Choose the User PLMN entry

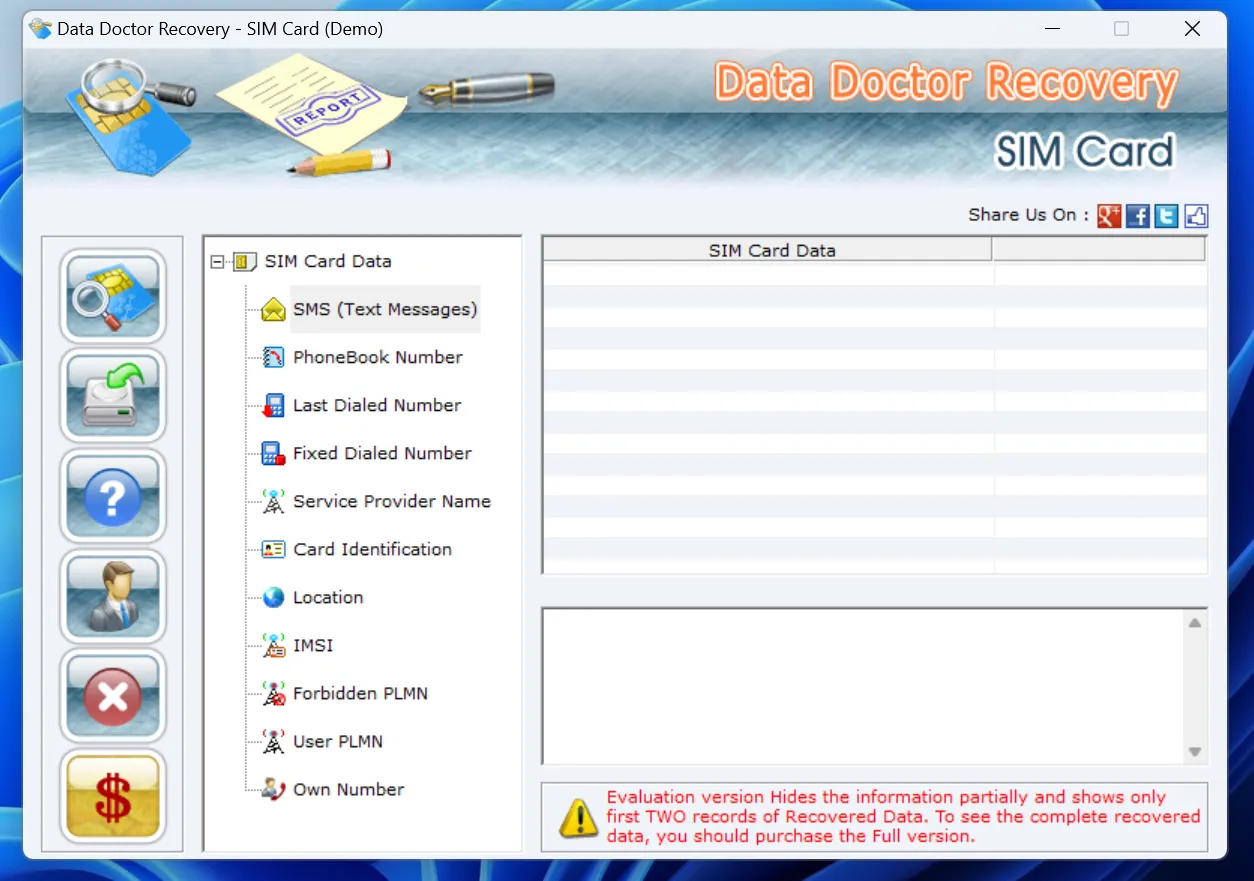[x=338, y=742]
